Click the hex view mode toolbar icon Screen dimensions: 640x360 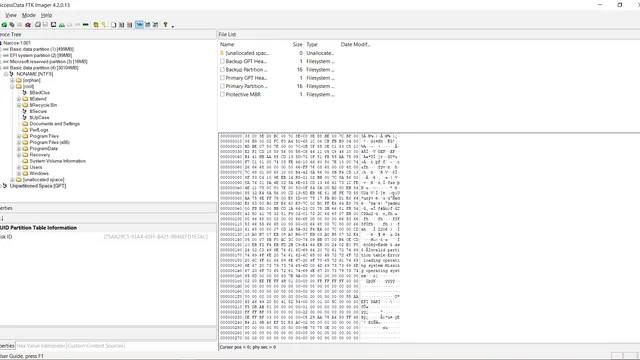coord(156,25)
